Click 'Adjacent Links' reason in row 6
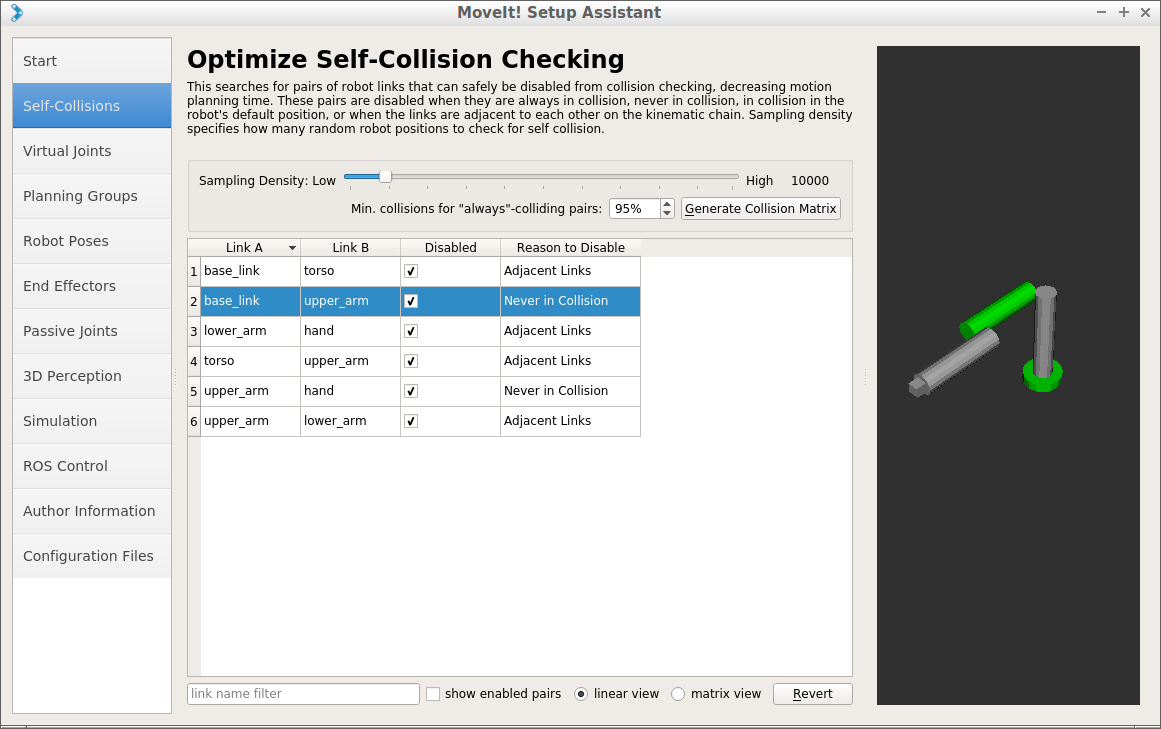 570,421
